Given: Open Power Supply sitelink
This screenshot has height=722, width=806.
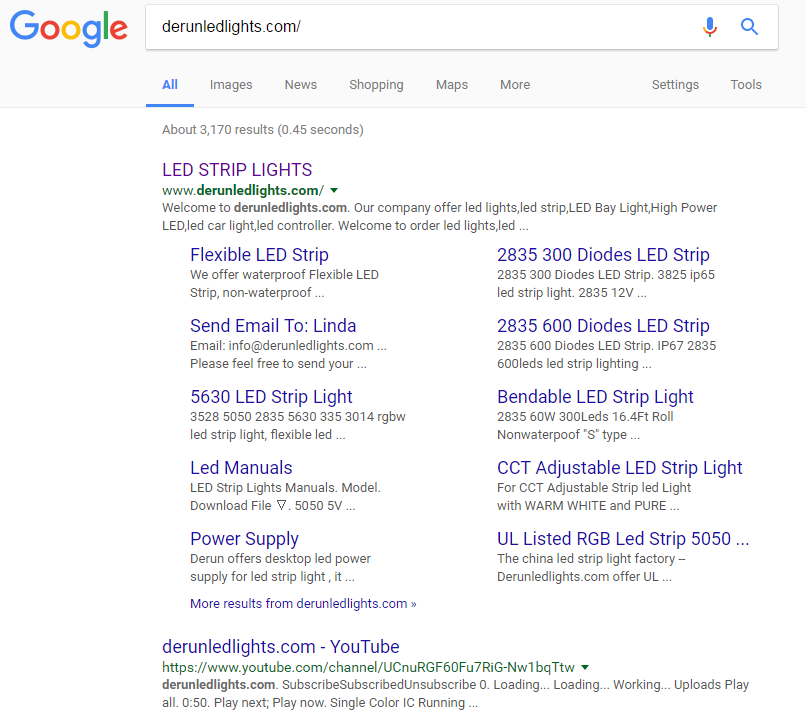Looking at the screenshot, I should click(x=244, y=539).
